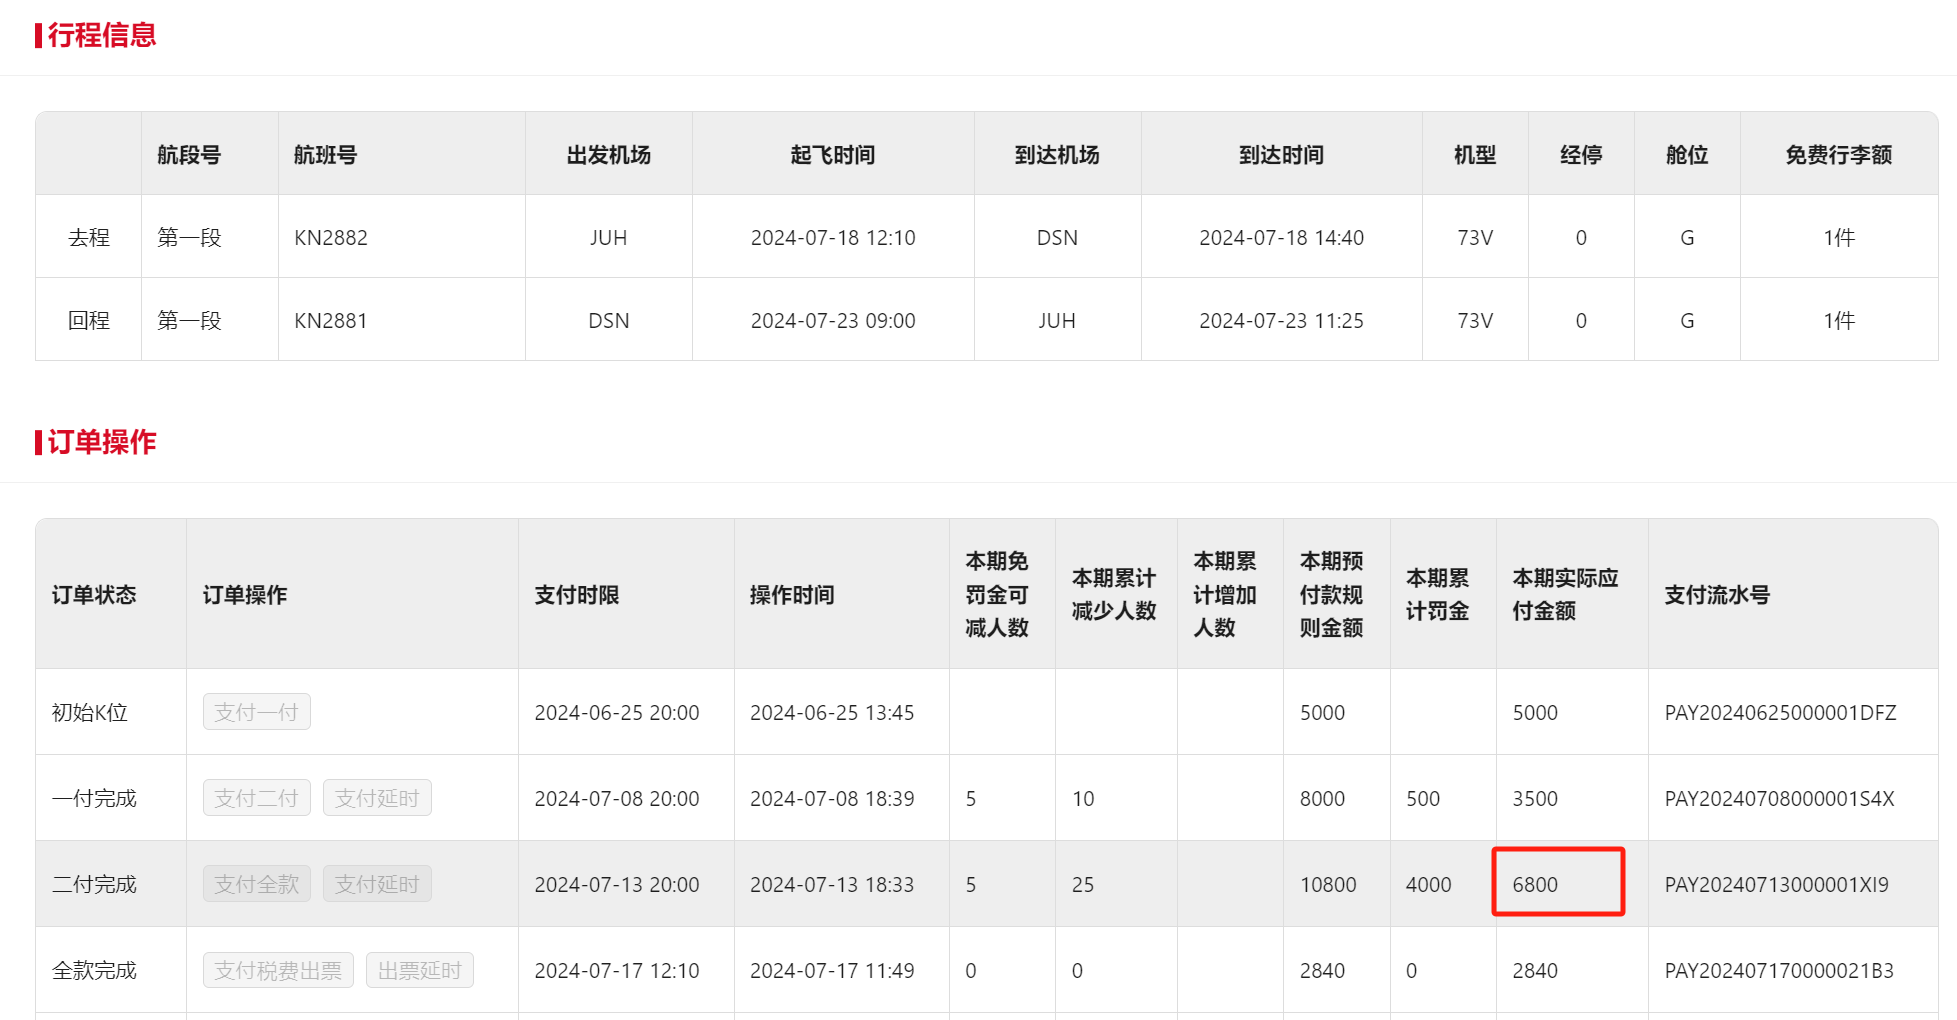Click the 行程信息 section heading
Image resolution: width=1957 pixels, height=1020 pixels.
(101, 35)
